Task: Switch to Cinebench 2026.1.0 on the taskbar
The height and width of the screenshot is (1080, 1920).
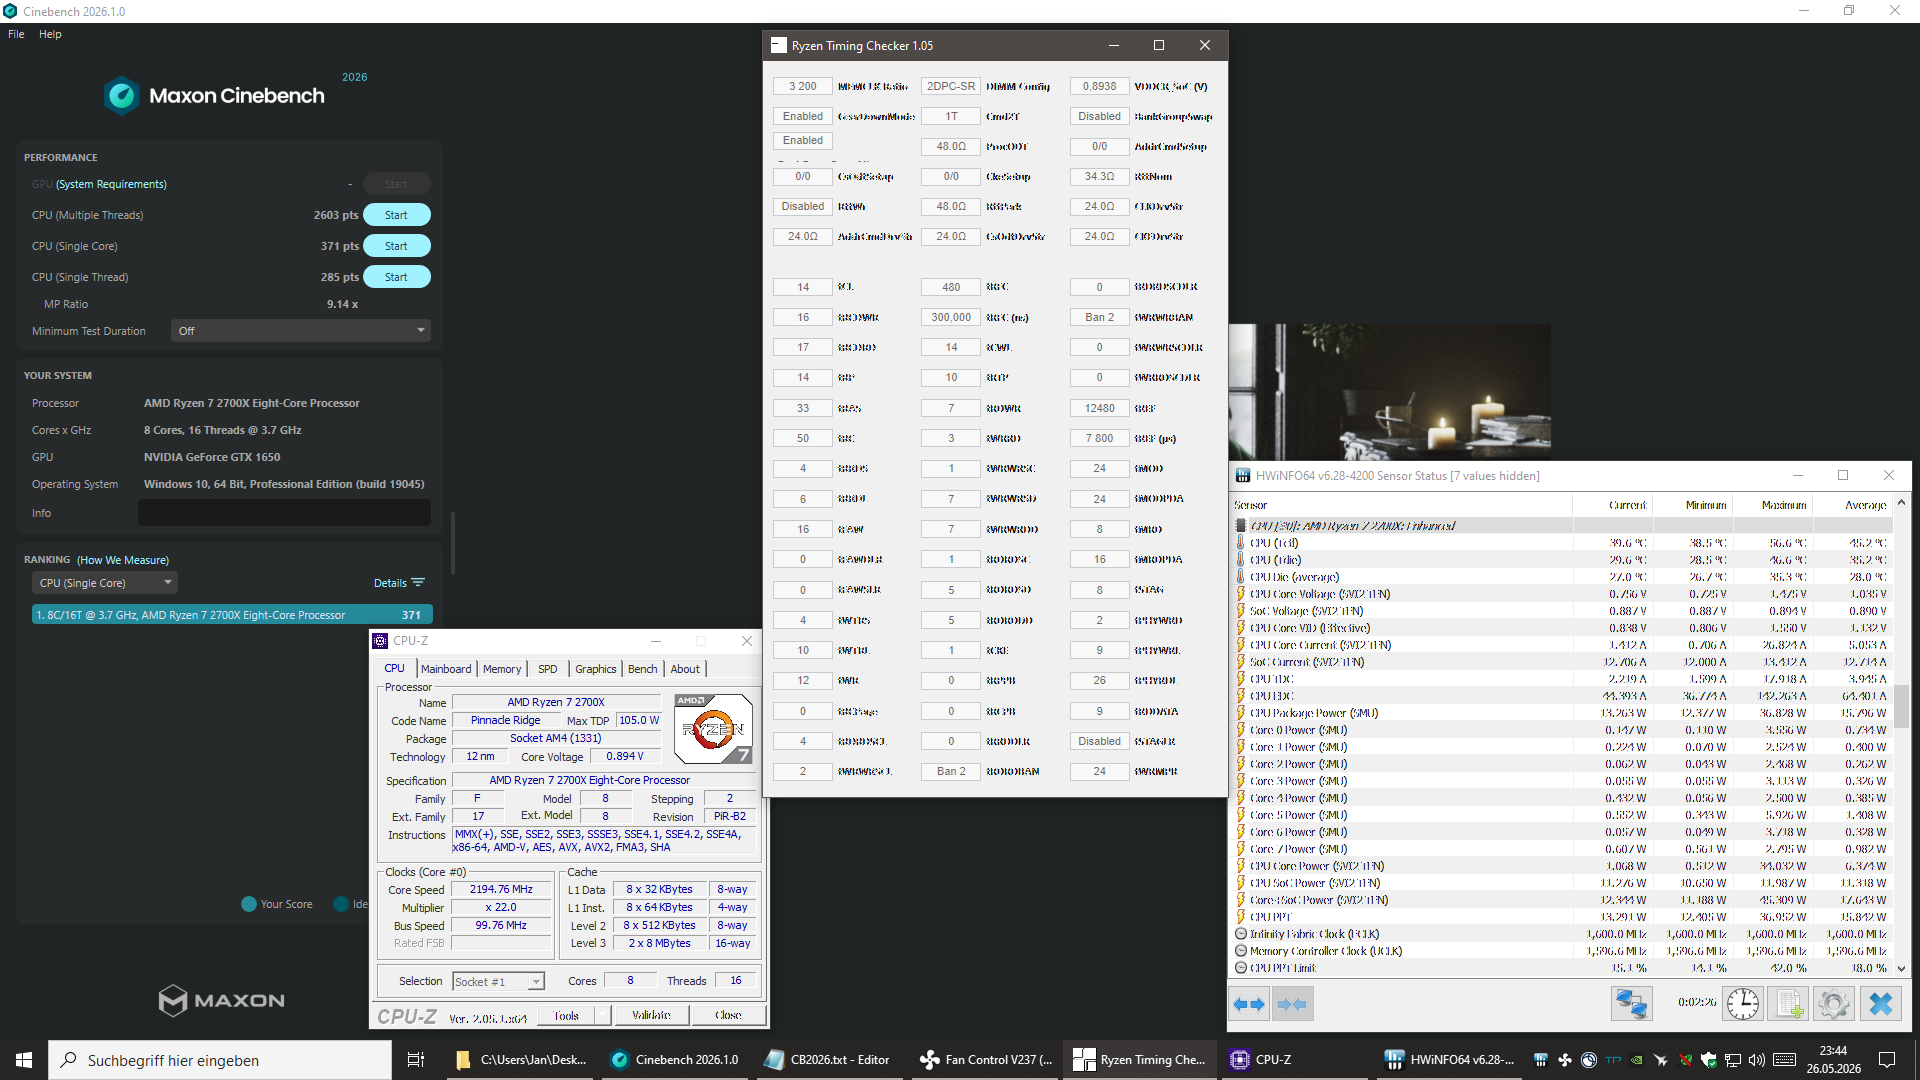Action: click(x=675, y=1060)
